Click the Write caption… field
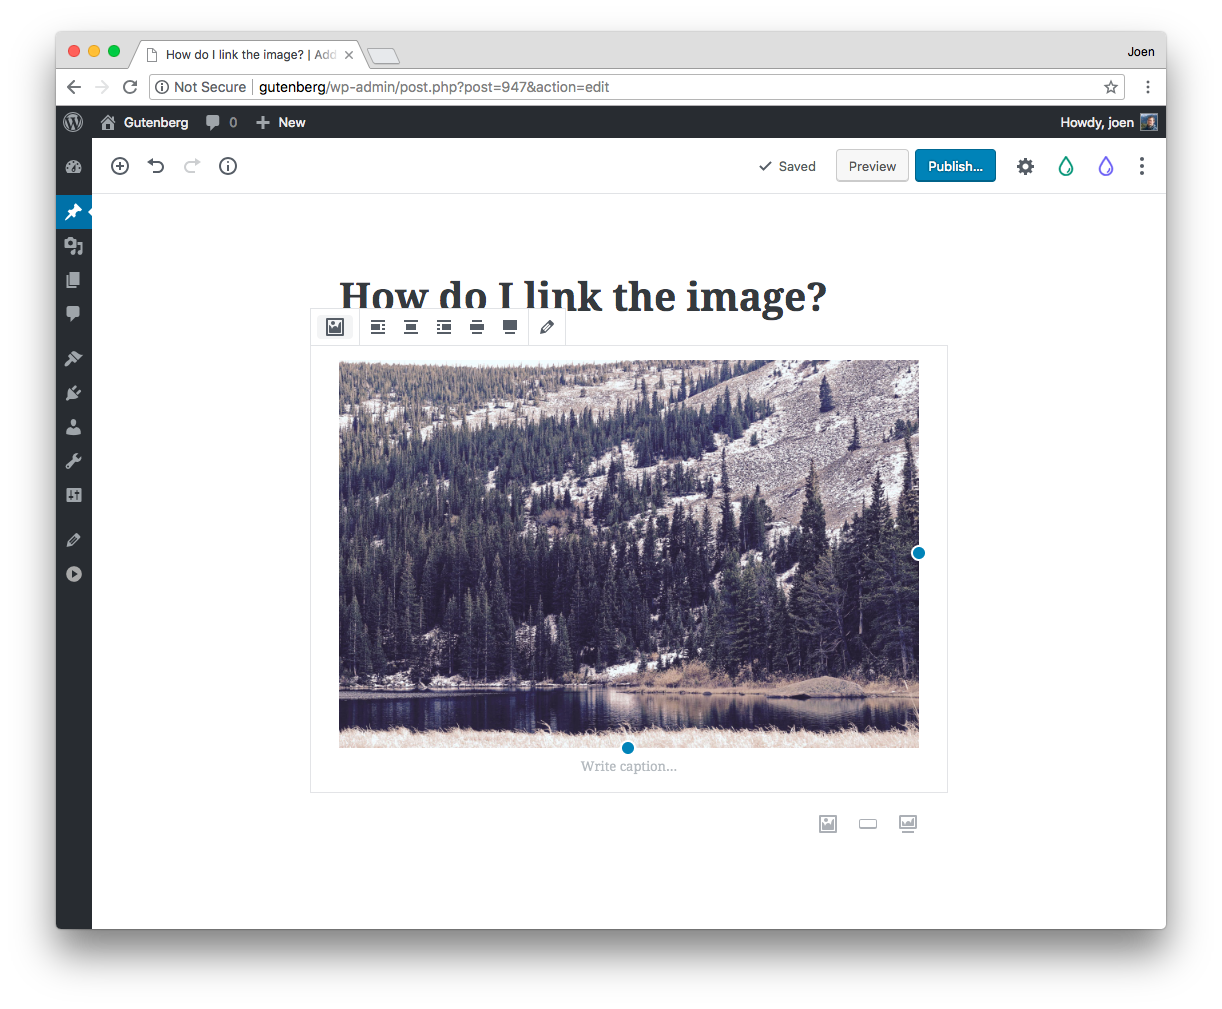This screenshot has height=1009, width=1222. (x=629, y=766)
